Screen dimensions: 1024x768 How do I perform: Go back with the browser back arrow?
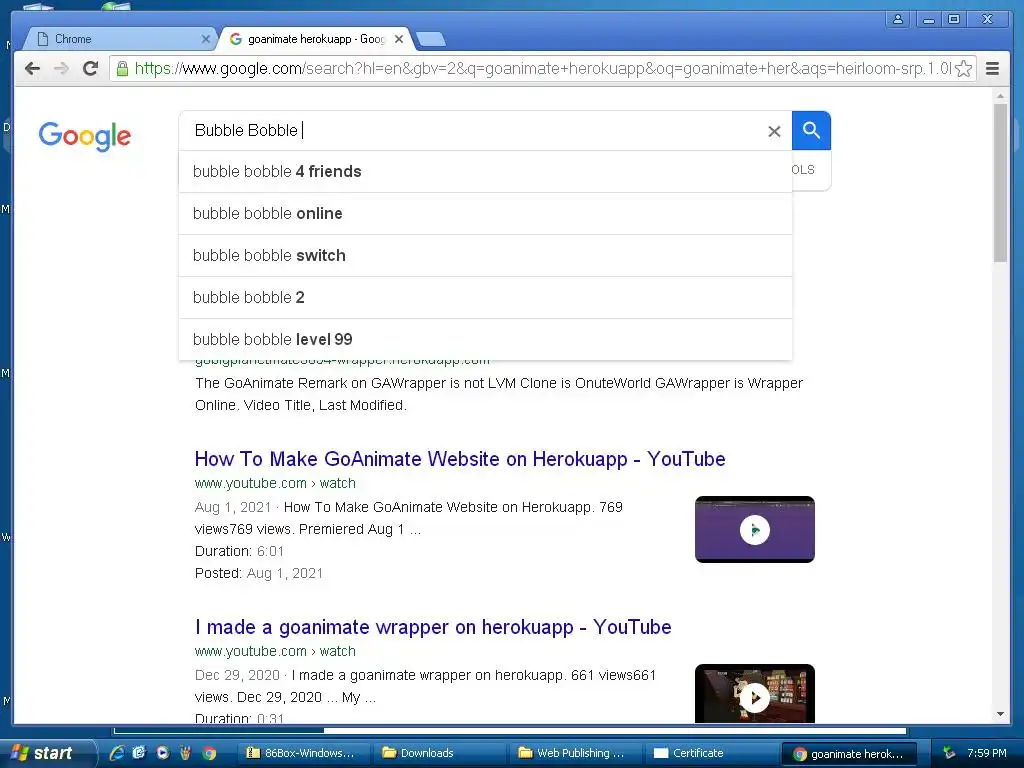coord(32,69)
